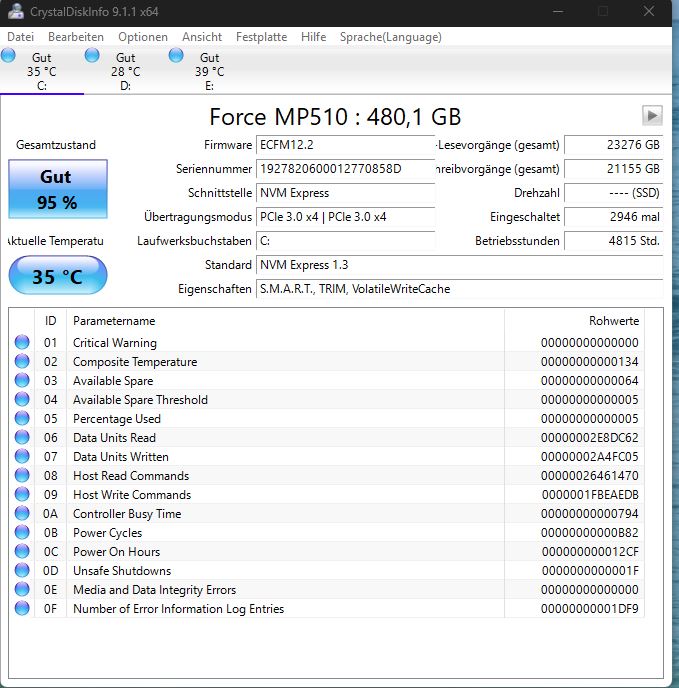This screenshot has width=679, height=688.
Task: Click status orb for Controller Busy Time row
Action: click(x=22, y=513)
